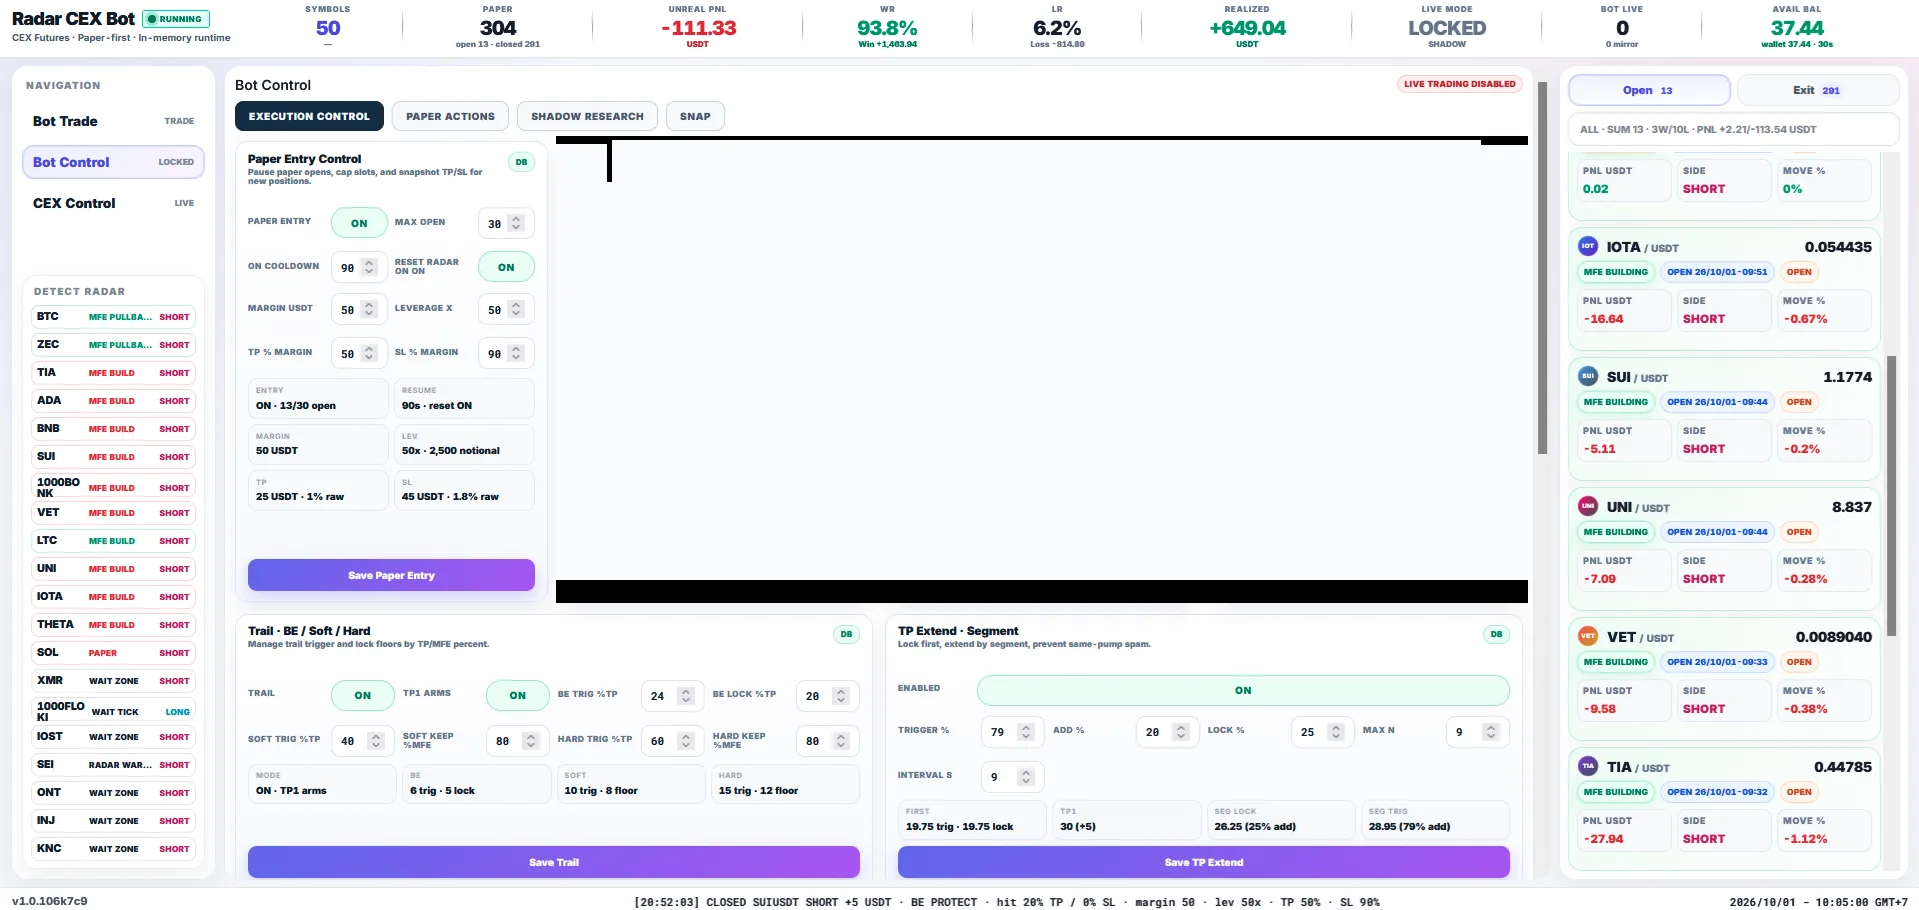This screenshot has height=910, width=1919.
Task: Click the Save Paper Entry button
Action: [x=391, y=575]
